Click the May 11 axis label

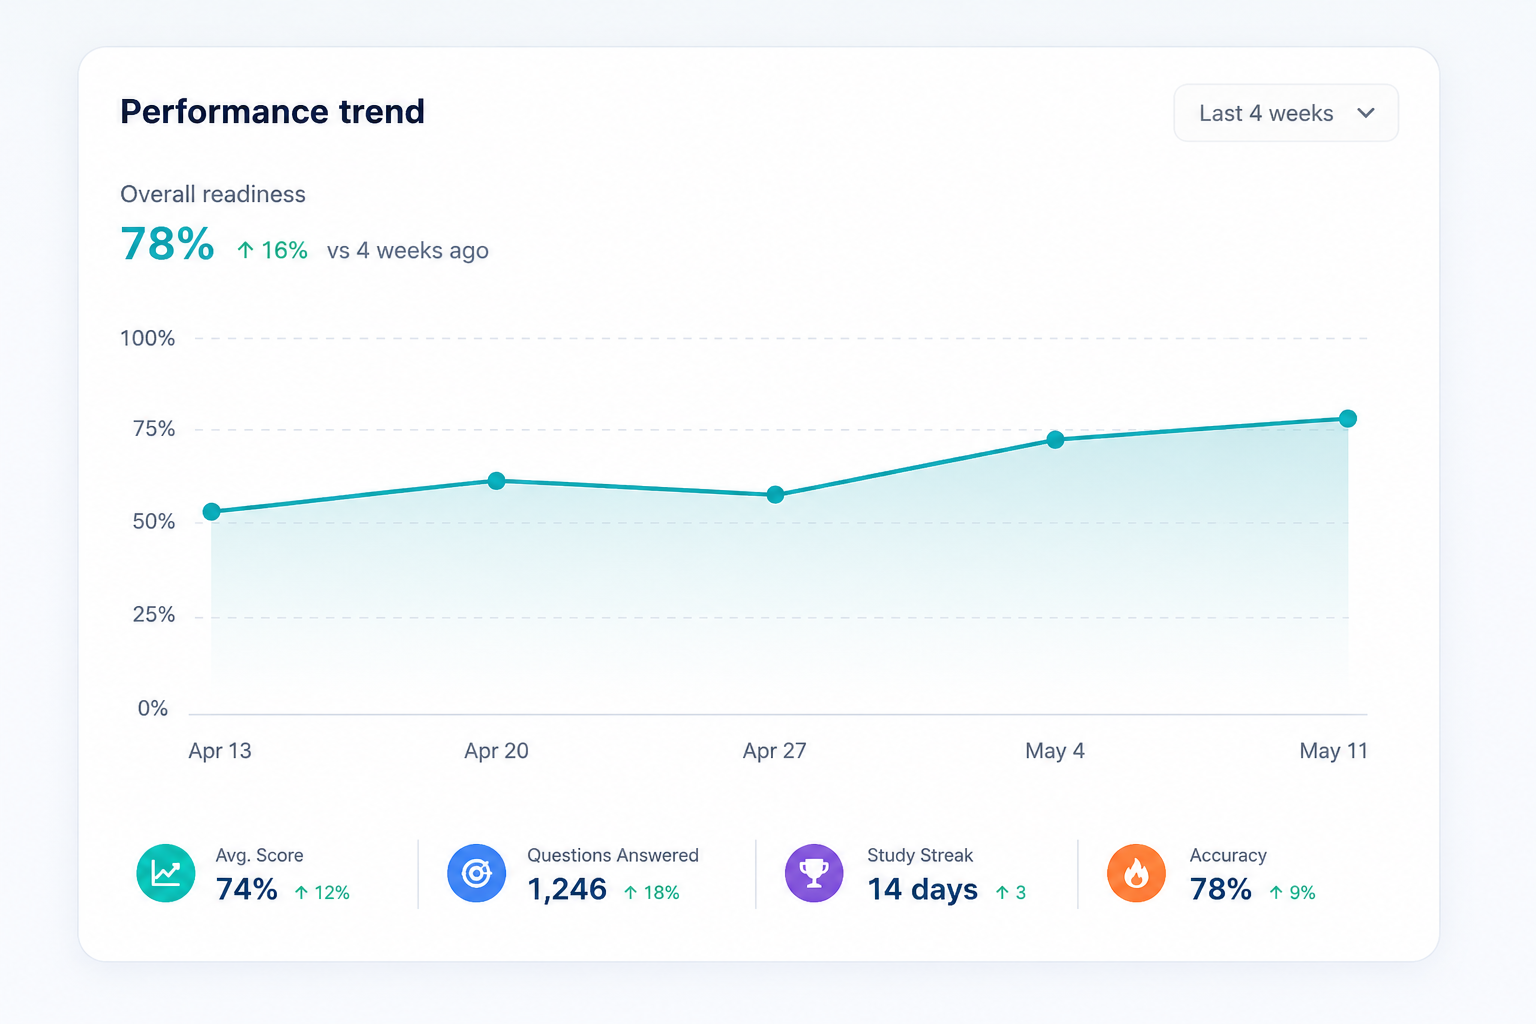click(1333, 751)
